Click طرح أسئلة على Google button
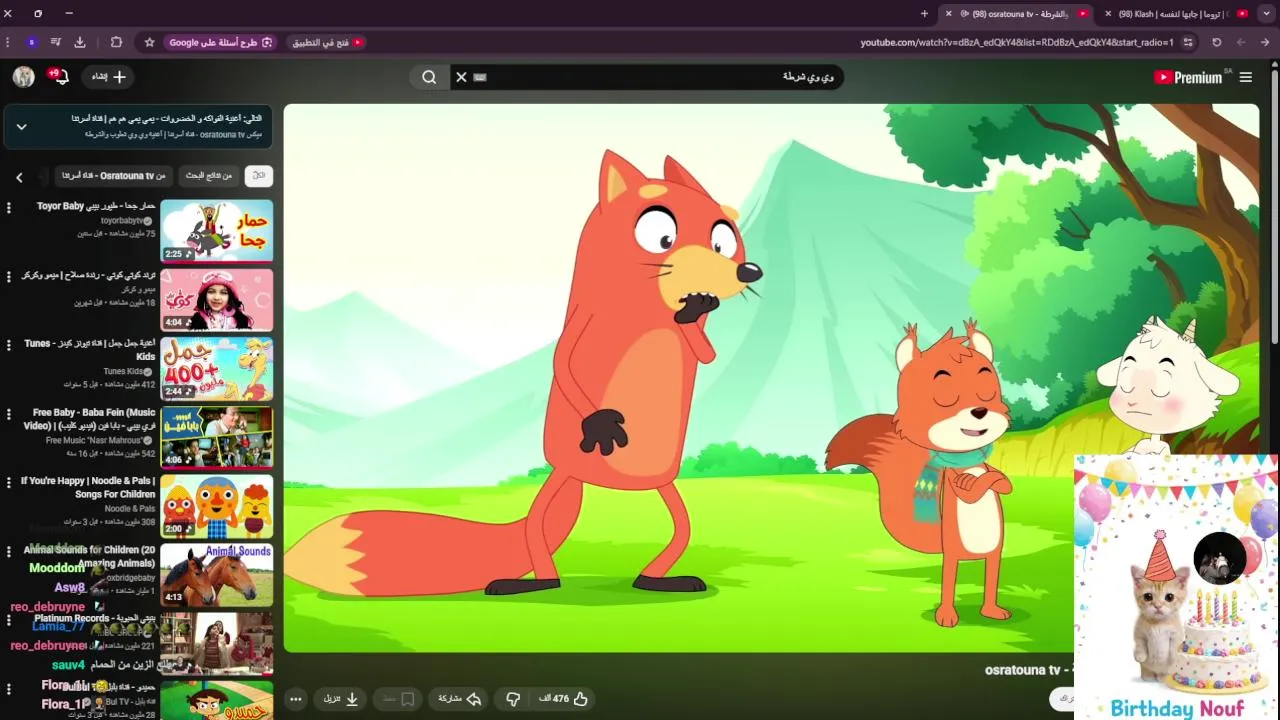The height and width of the screenshot is (720, 1280). pyautogui.click(x=220, y=42)
